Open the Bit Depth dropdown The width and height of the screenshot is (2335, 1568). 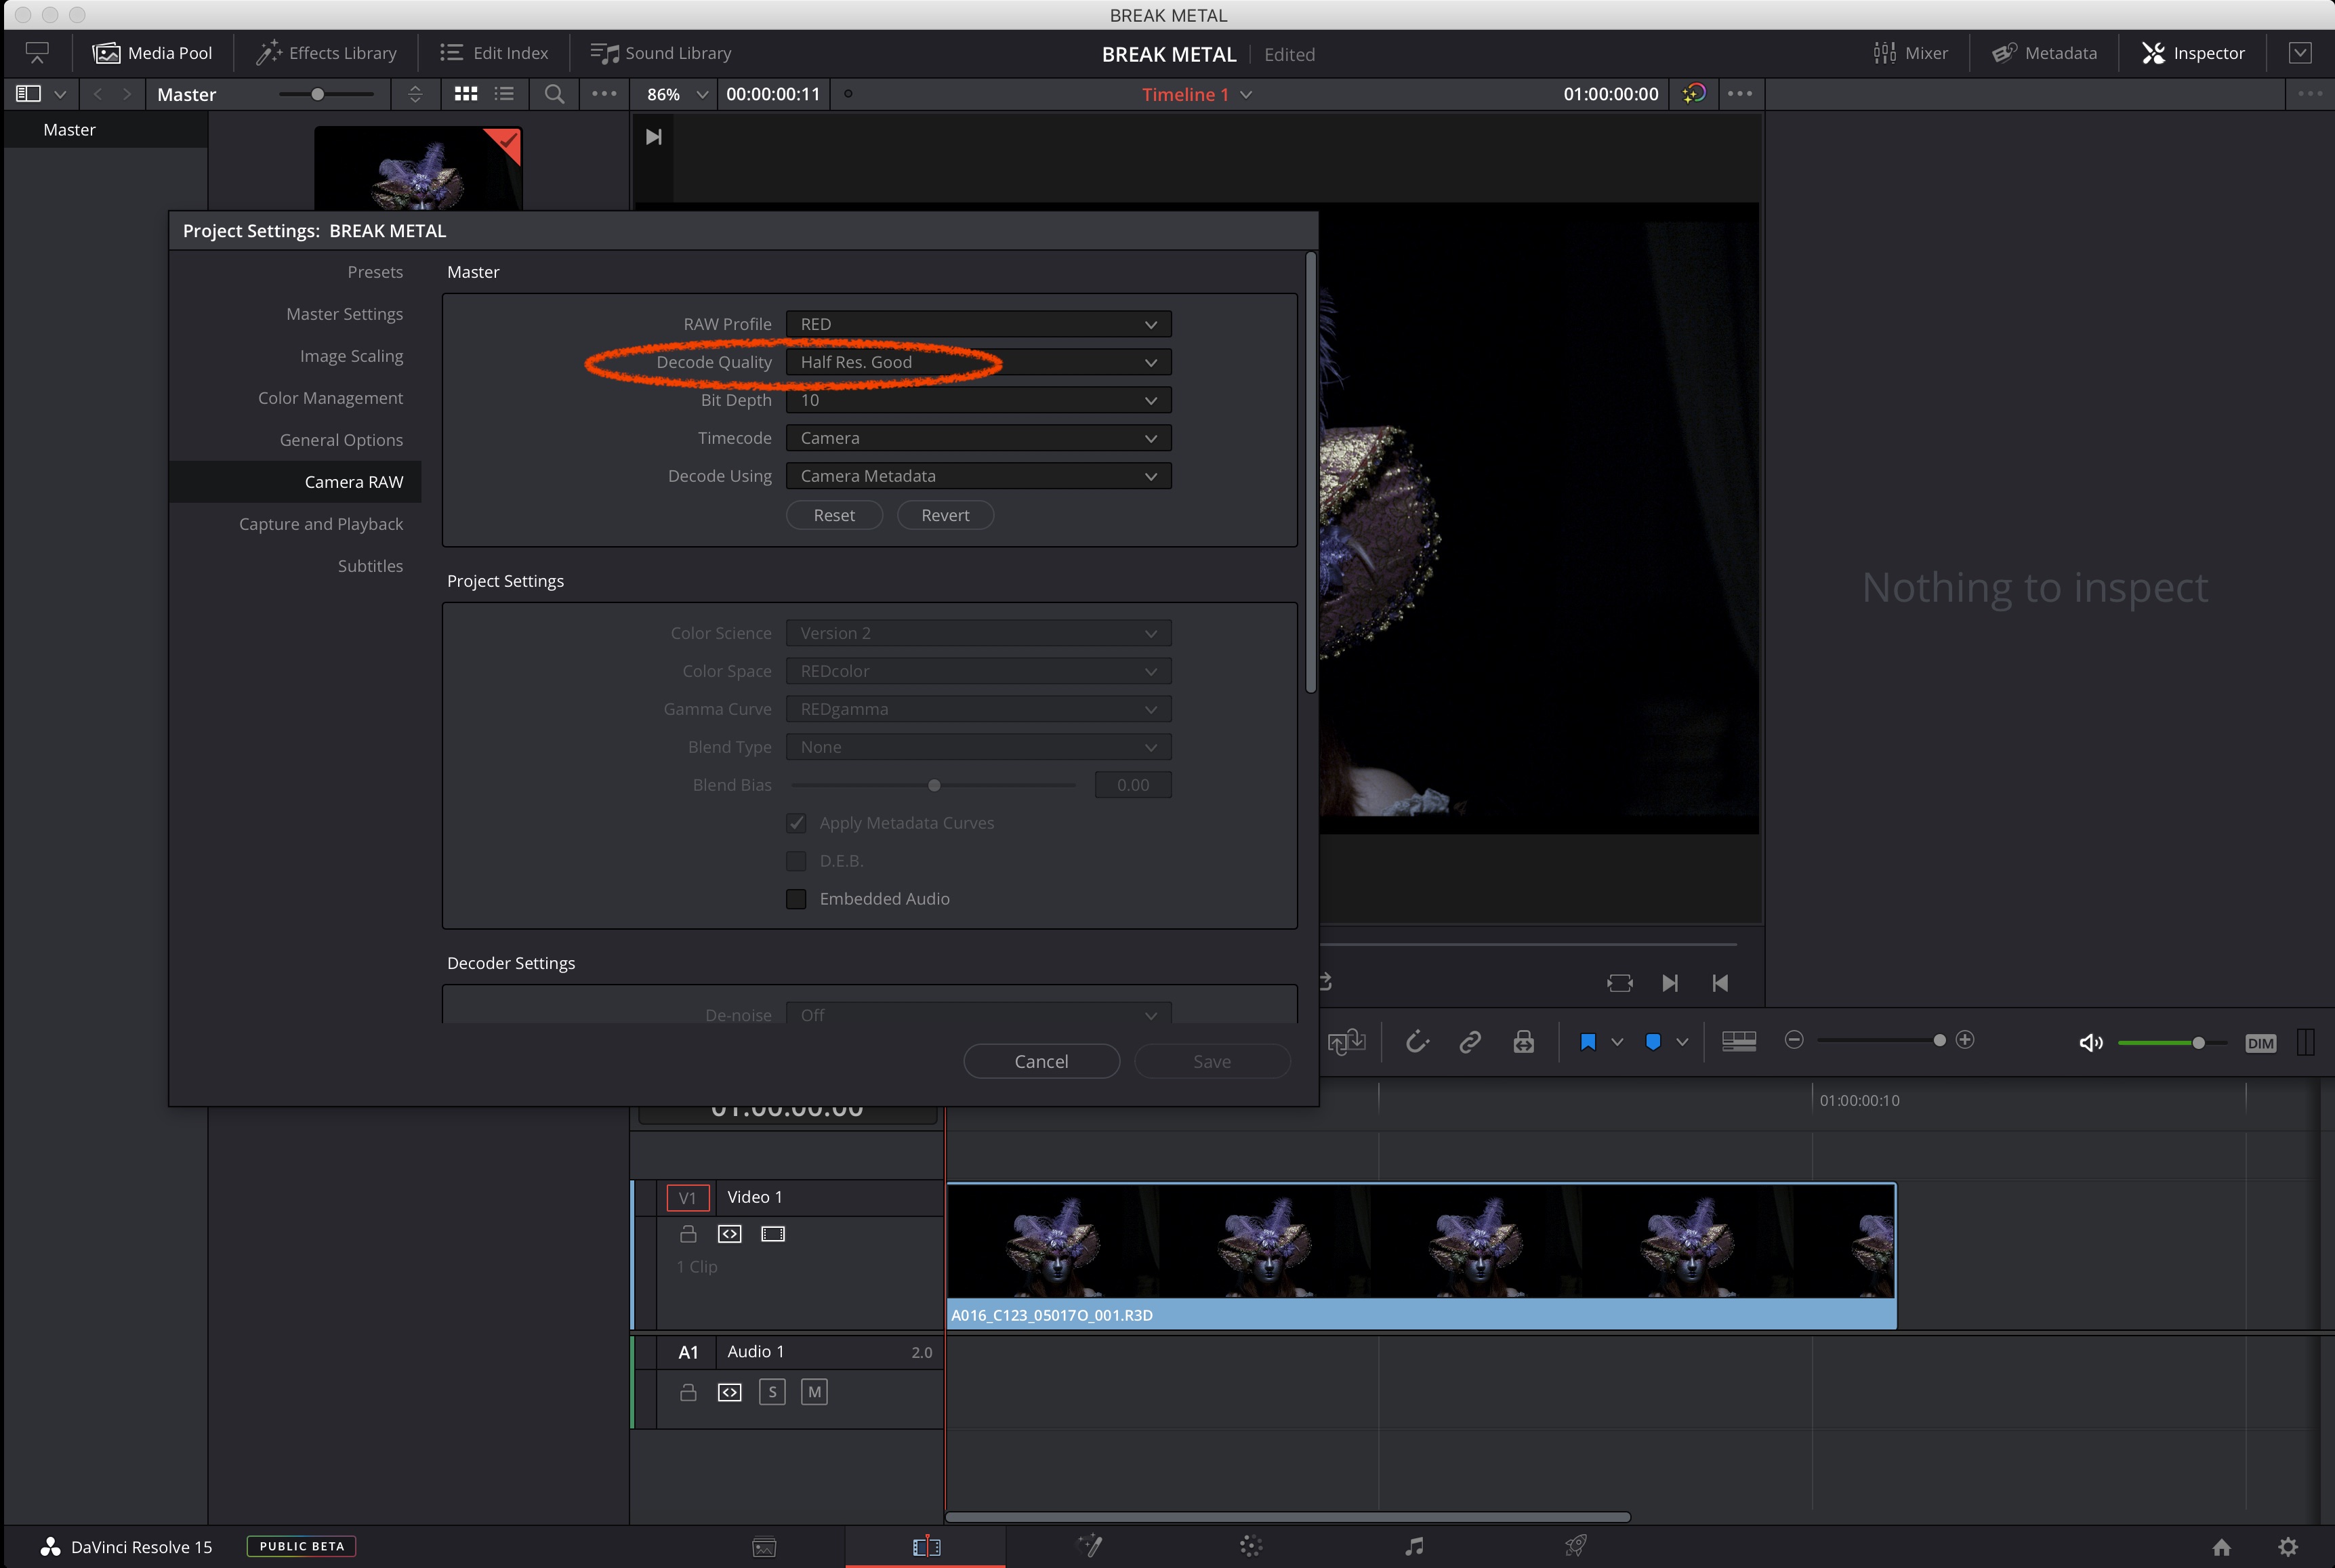[978, 400]
